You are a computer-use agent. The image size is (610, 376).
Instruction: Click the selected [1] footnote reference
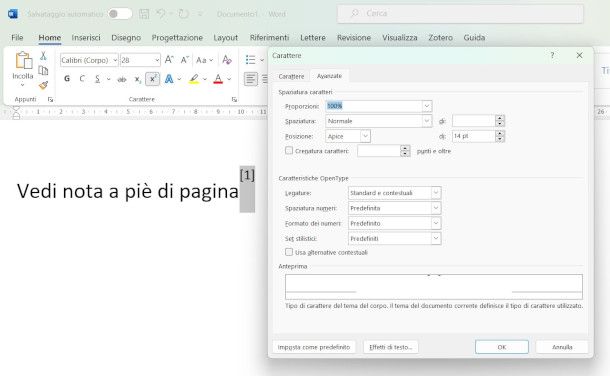coord(247,176)
